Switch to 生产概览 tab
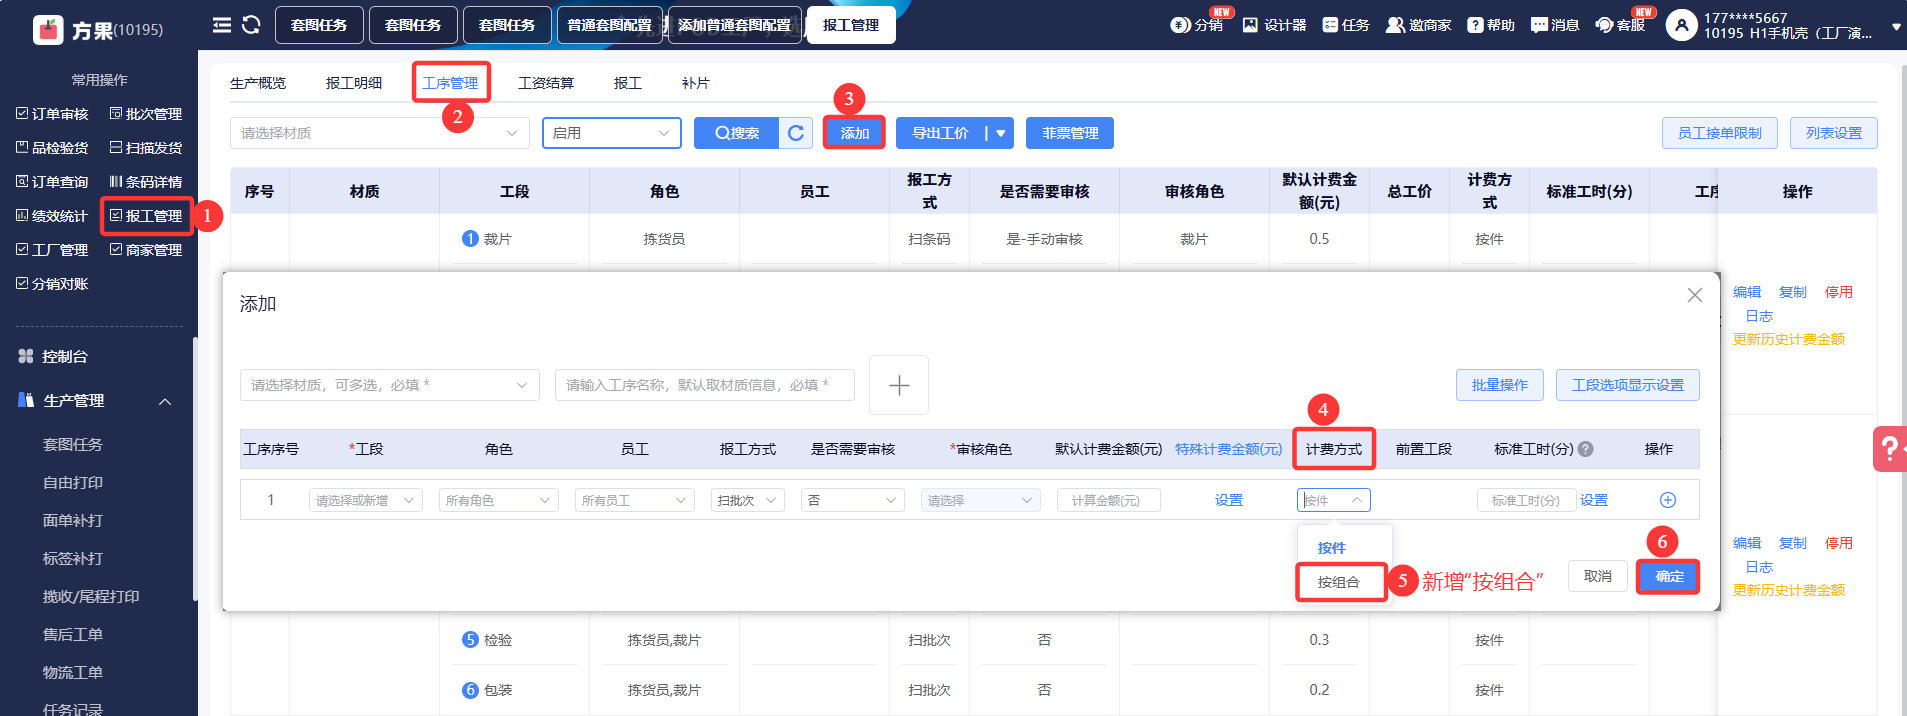1907x716 pixels. coord(258,83)
